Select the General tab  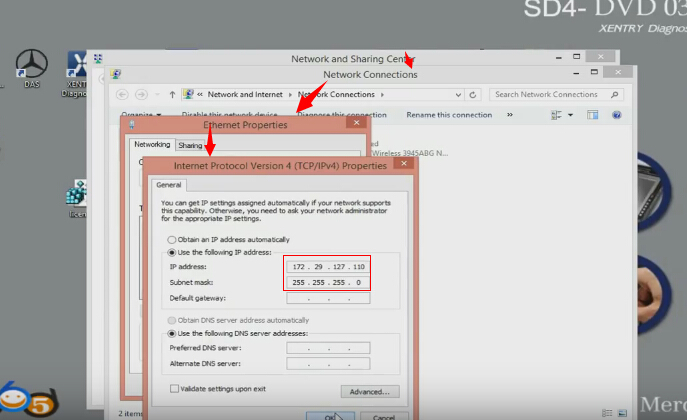[168, 185]
